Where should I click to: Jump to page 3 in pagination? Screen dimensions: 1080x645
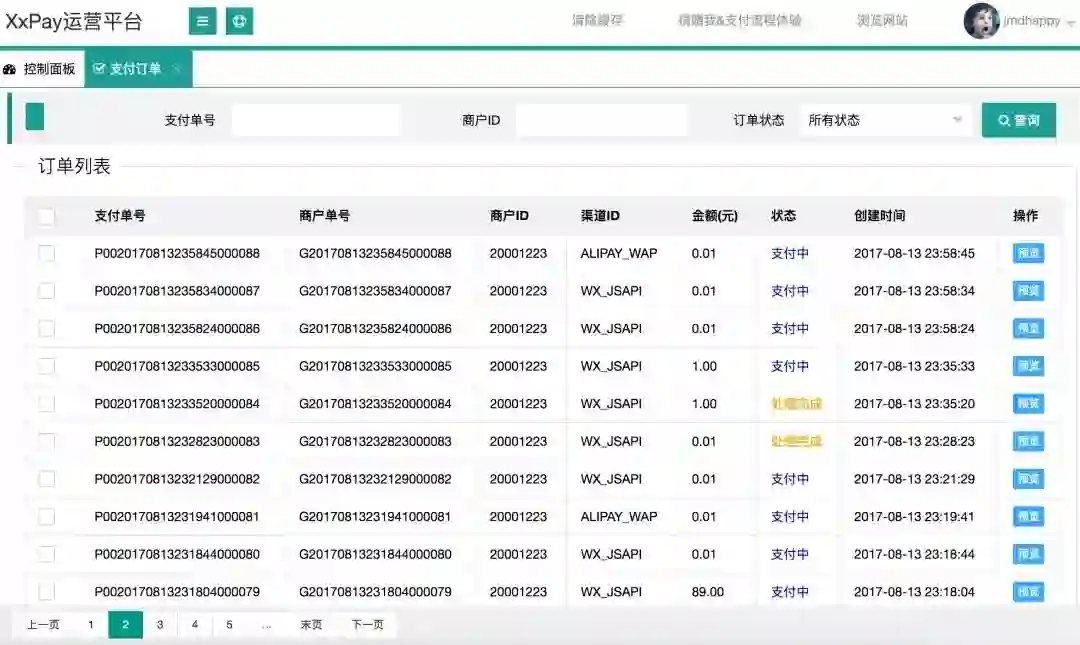click(x=160, y=625)
